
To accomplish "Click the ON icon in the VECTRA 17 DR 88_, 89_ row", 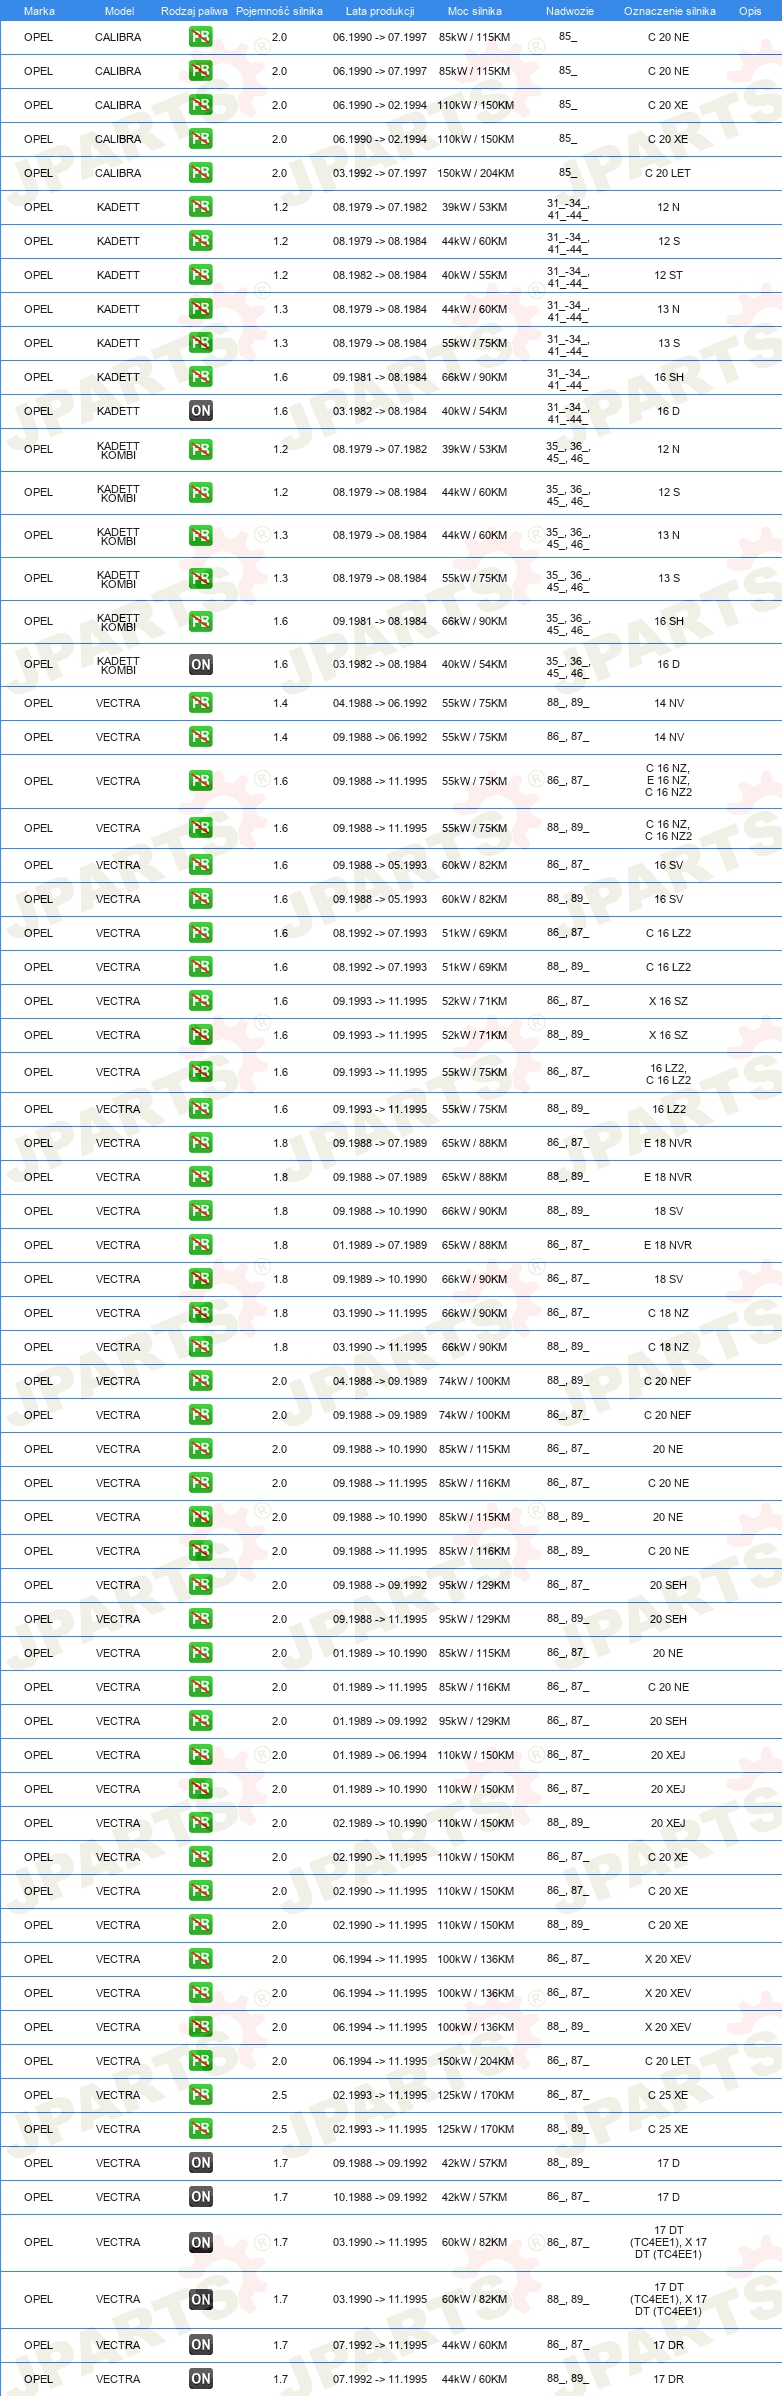I will pos(200,2379).
